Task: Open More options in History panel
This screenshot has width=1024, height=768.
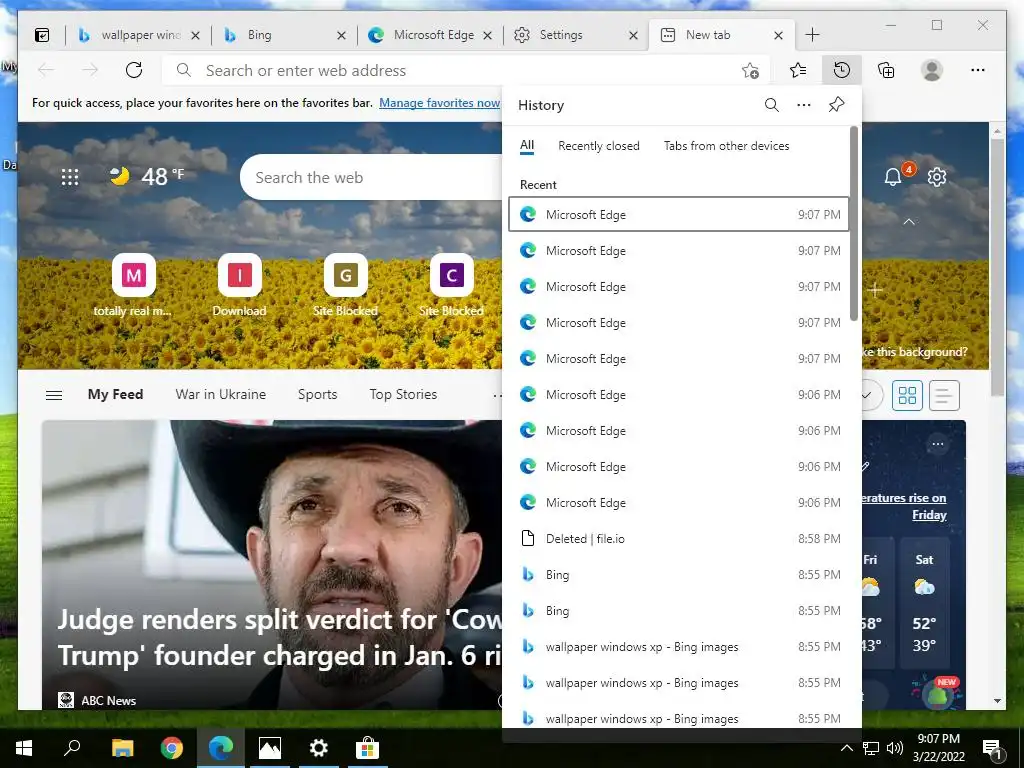Action: 804,105
